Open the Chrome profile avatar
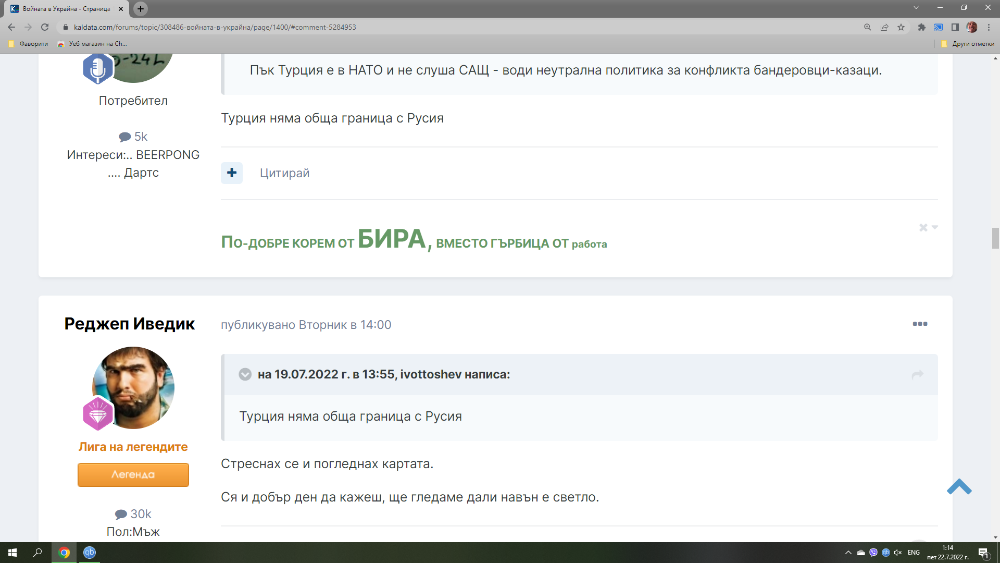The width and height of the screenshot is (1000, 563). (971, 27)
